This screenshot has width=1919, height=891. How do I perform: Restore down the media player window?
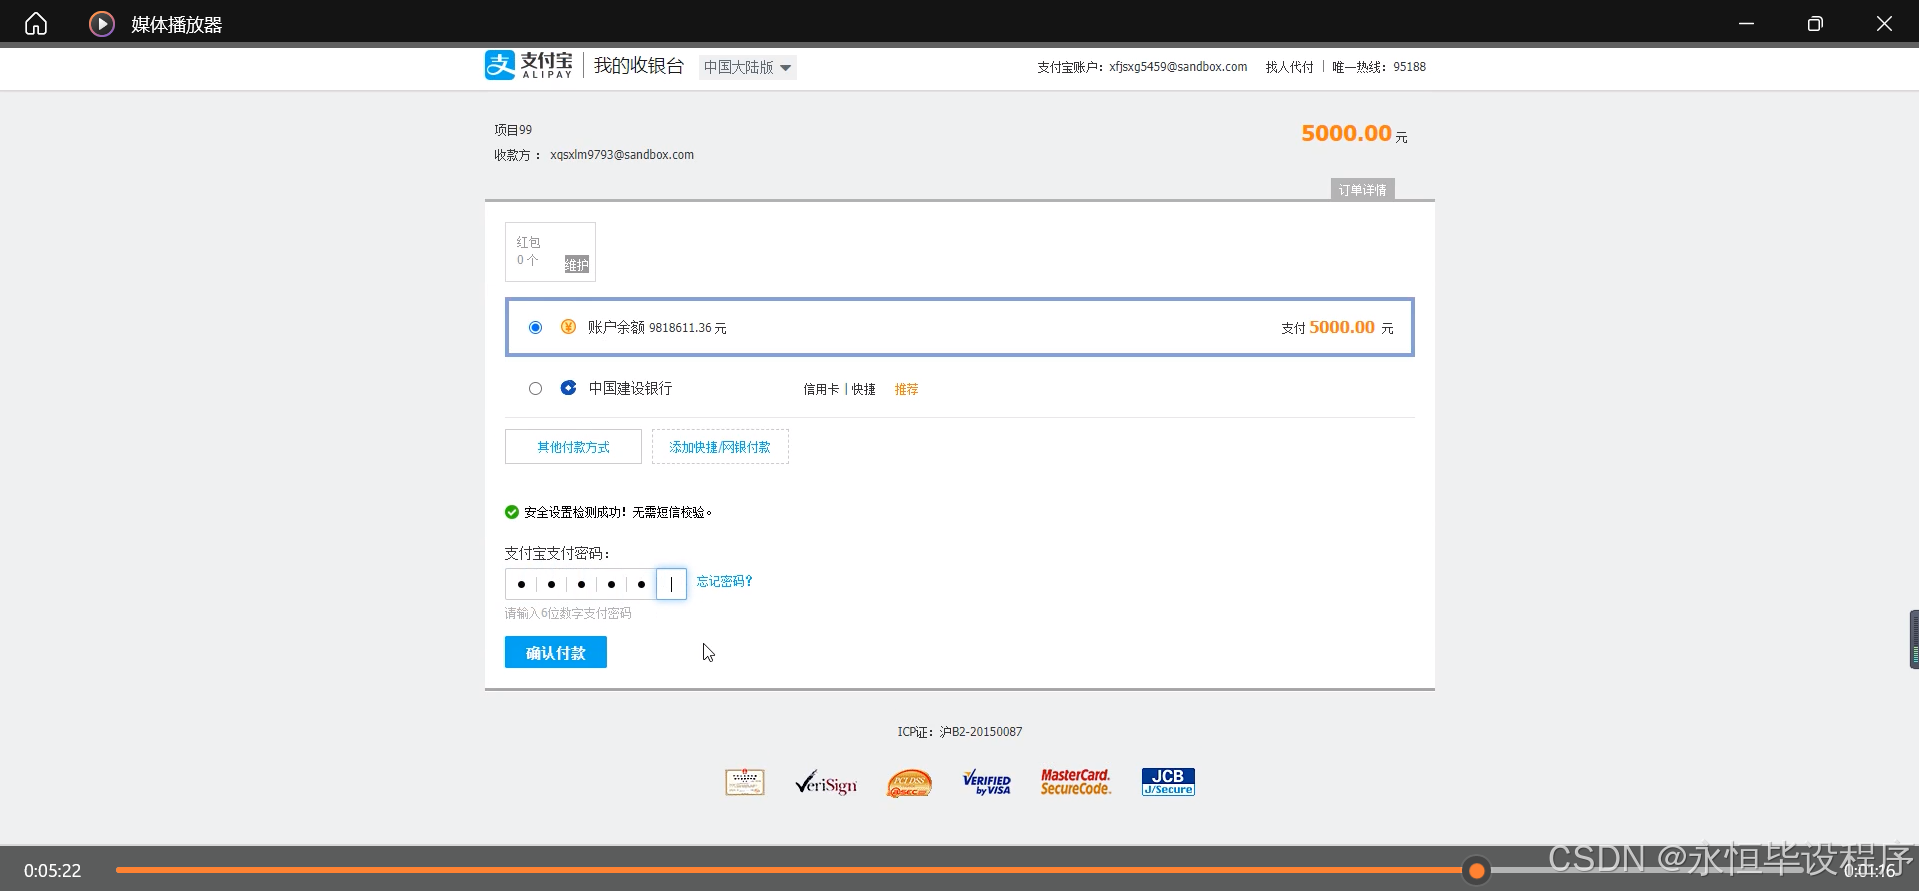1815,24
